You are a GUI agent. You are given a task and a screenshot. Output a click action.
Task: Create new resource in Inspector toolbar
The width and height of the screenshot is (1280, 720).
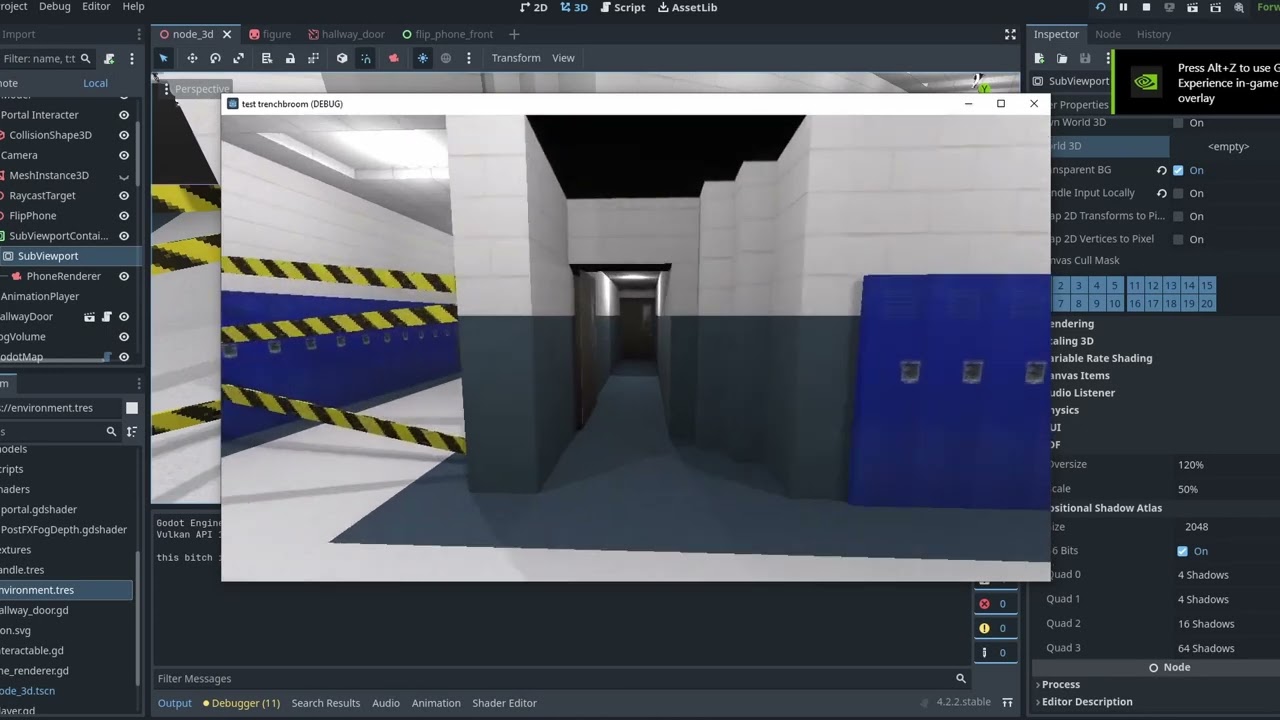coord(1039,59)
